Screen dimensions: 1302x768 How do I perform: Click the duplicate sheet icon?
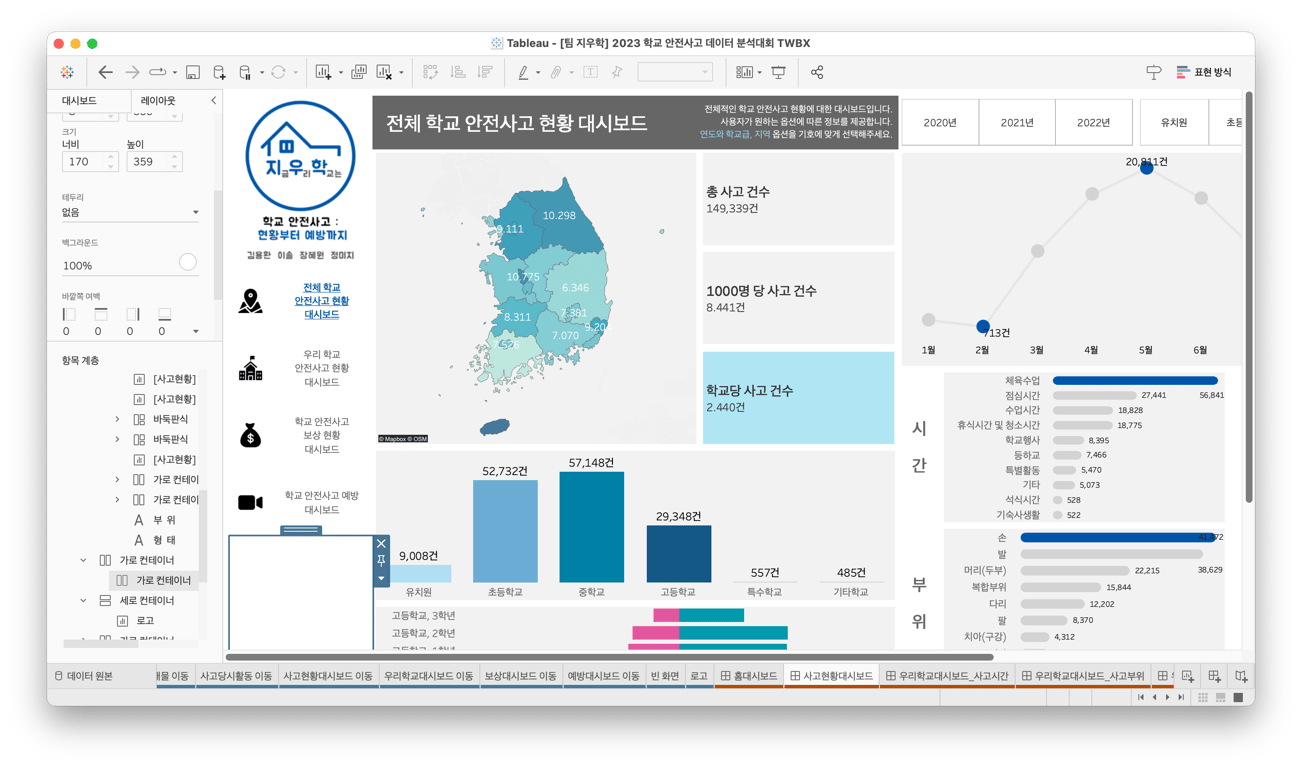(358, 72)
